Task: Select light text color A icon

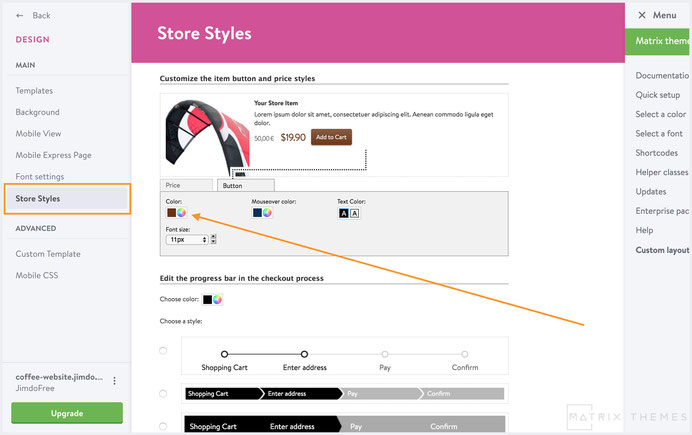Action: coord(354,214)
